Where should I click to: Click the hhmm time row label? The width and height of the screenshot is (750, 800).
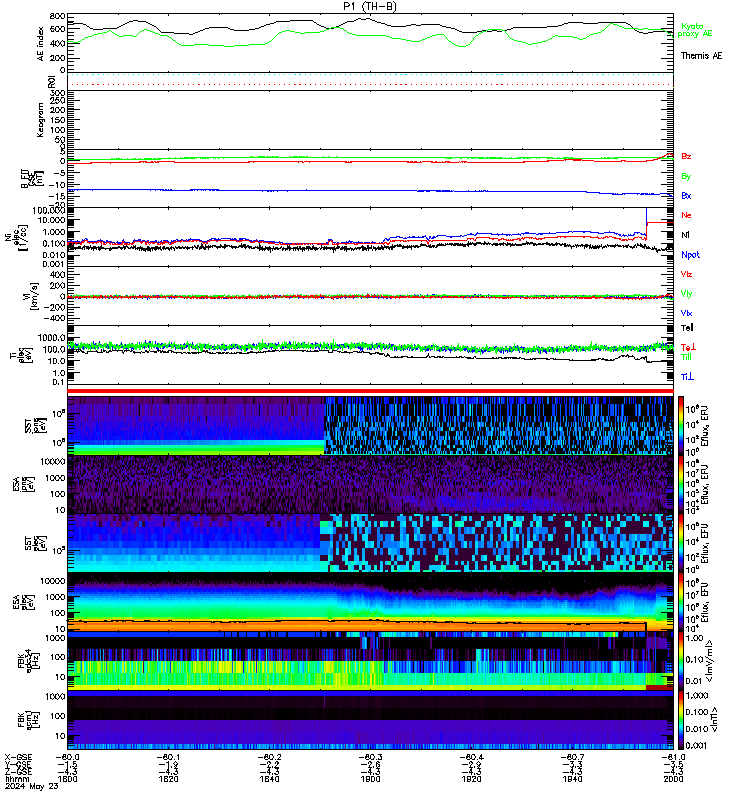tap(15, 779)
